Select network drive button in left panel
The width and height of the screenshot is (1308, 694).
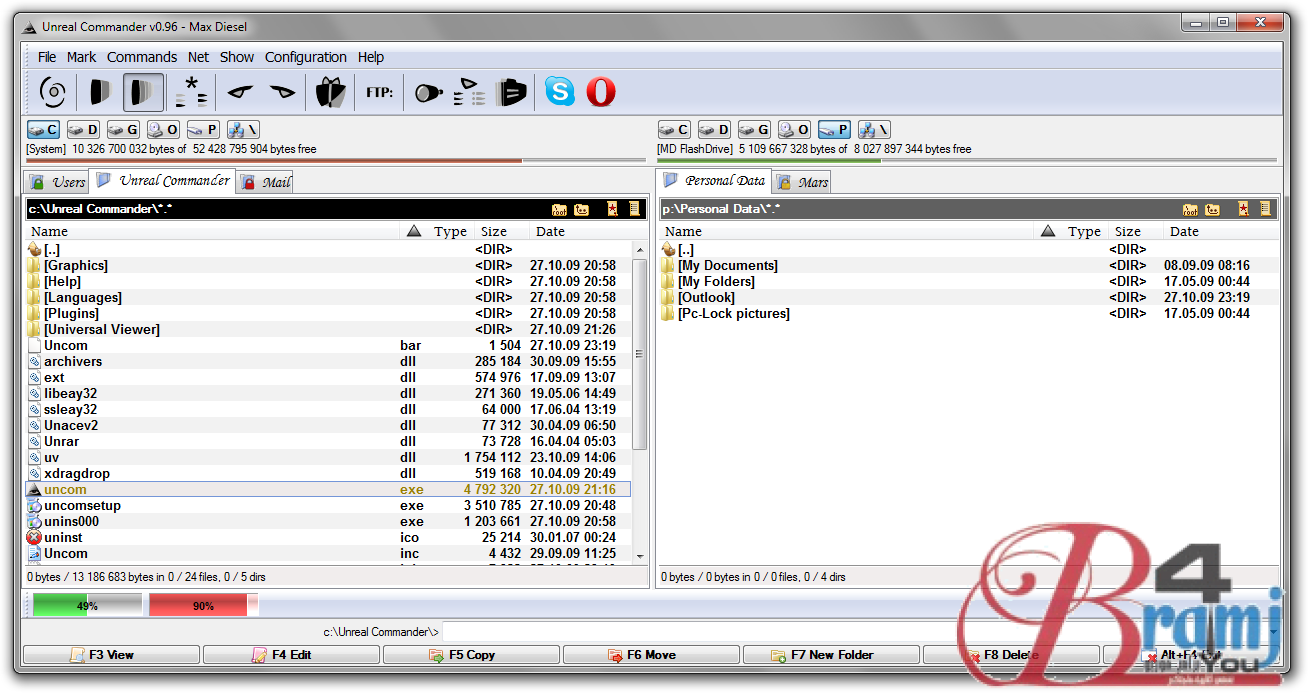[x=243, y=130]
